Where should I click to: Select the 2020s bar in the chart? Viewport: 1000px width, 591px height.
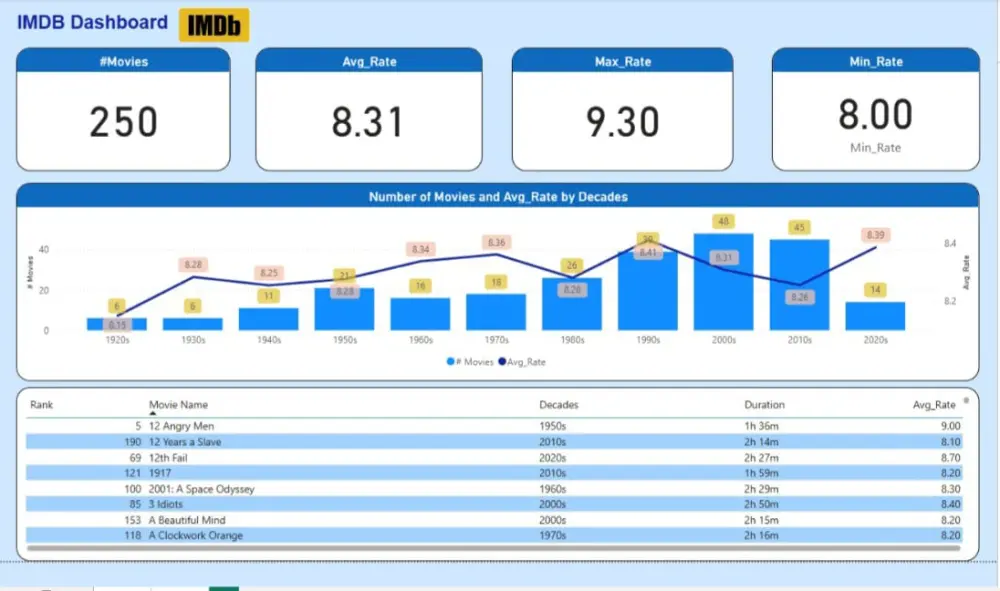pyautogui.click(x=874, y=315)
